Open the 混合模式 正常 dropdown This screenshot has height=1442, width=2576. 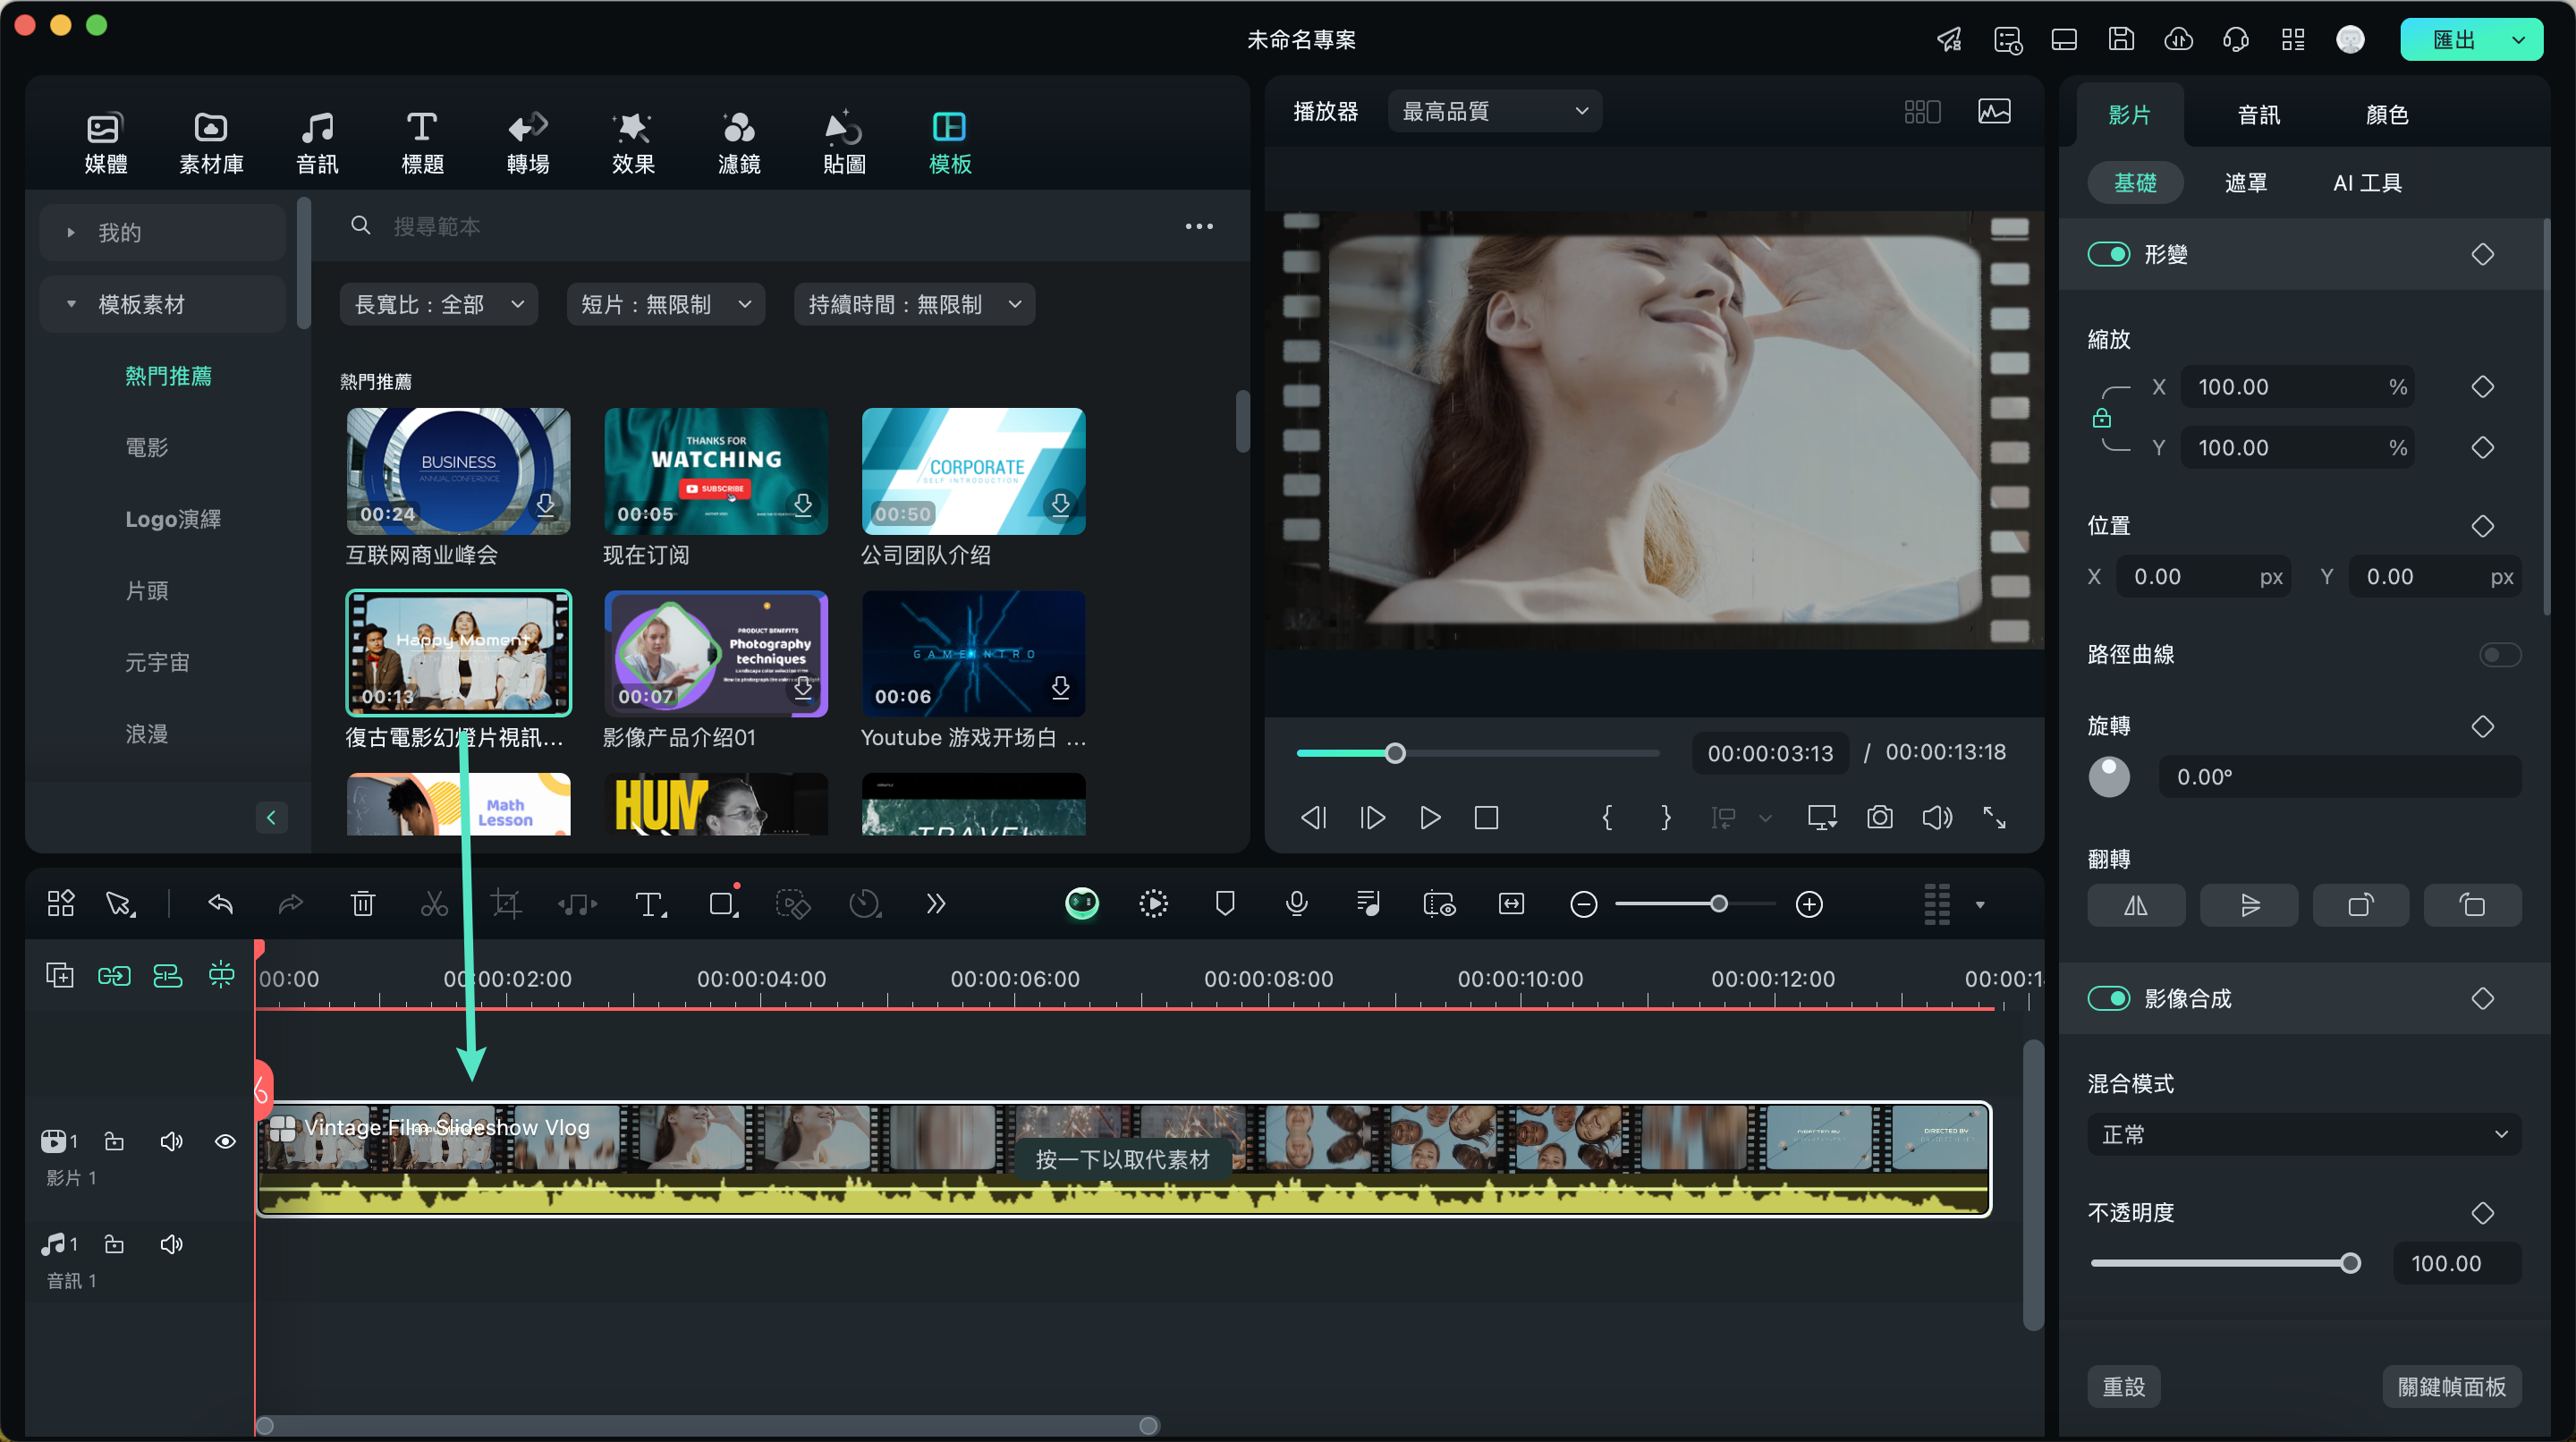point(2304,1134)
